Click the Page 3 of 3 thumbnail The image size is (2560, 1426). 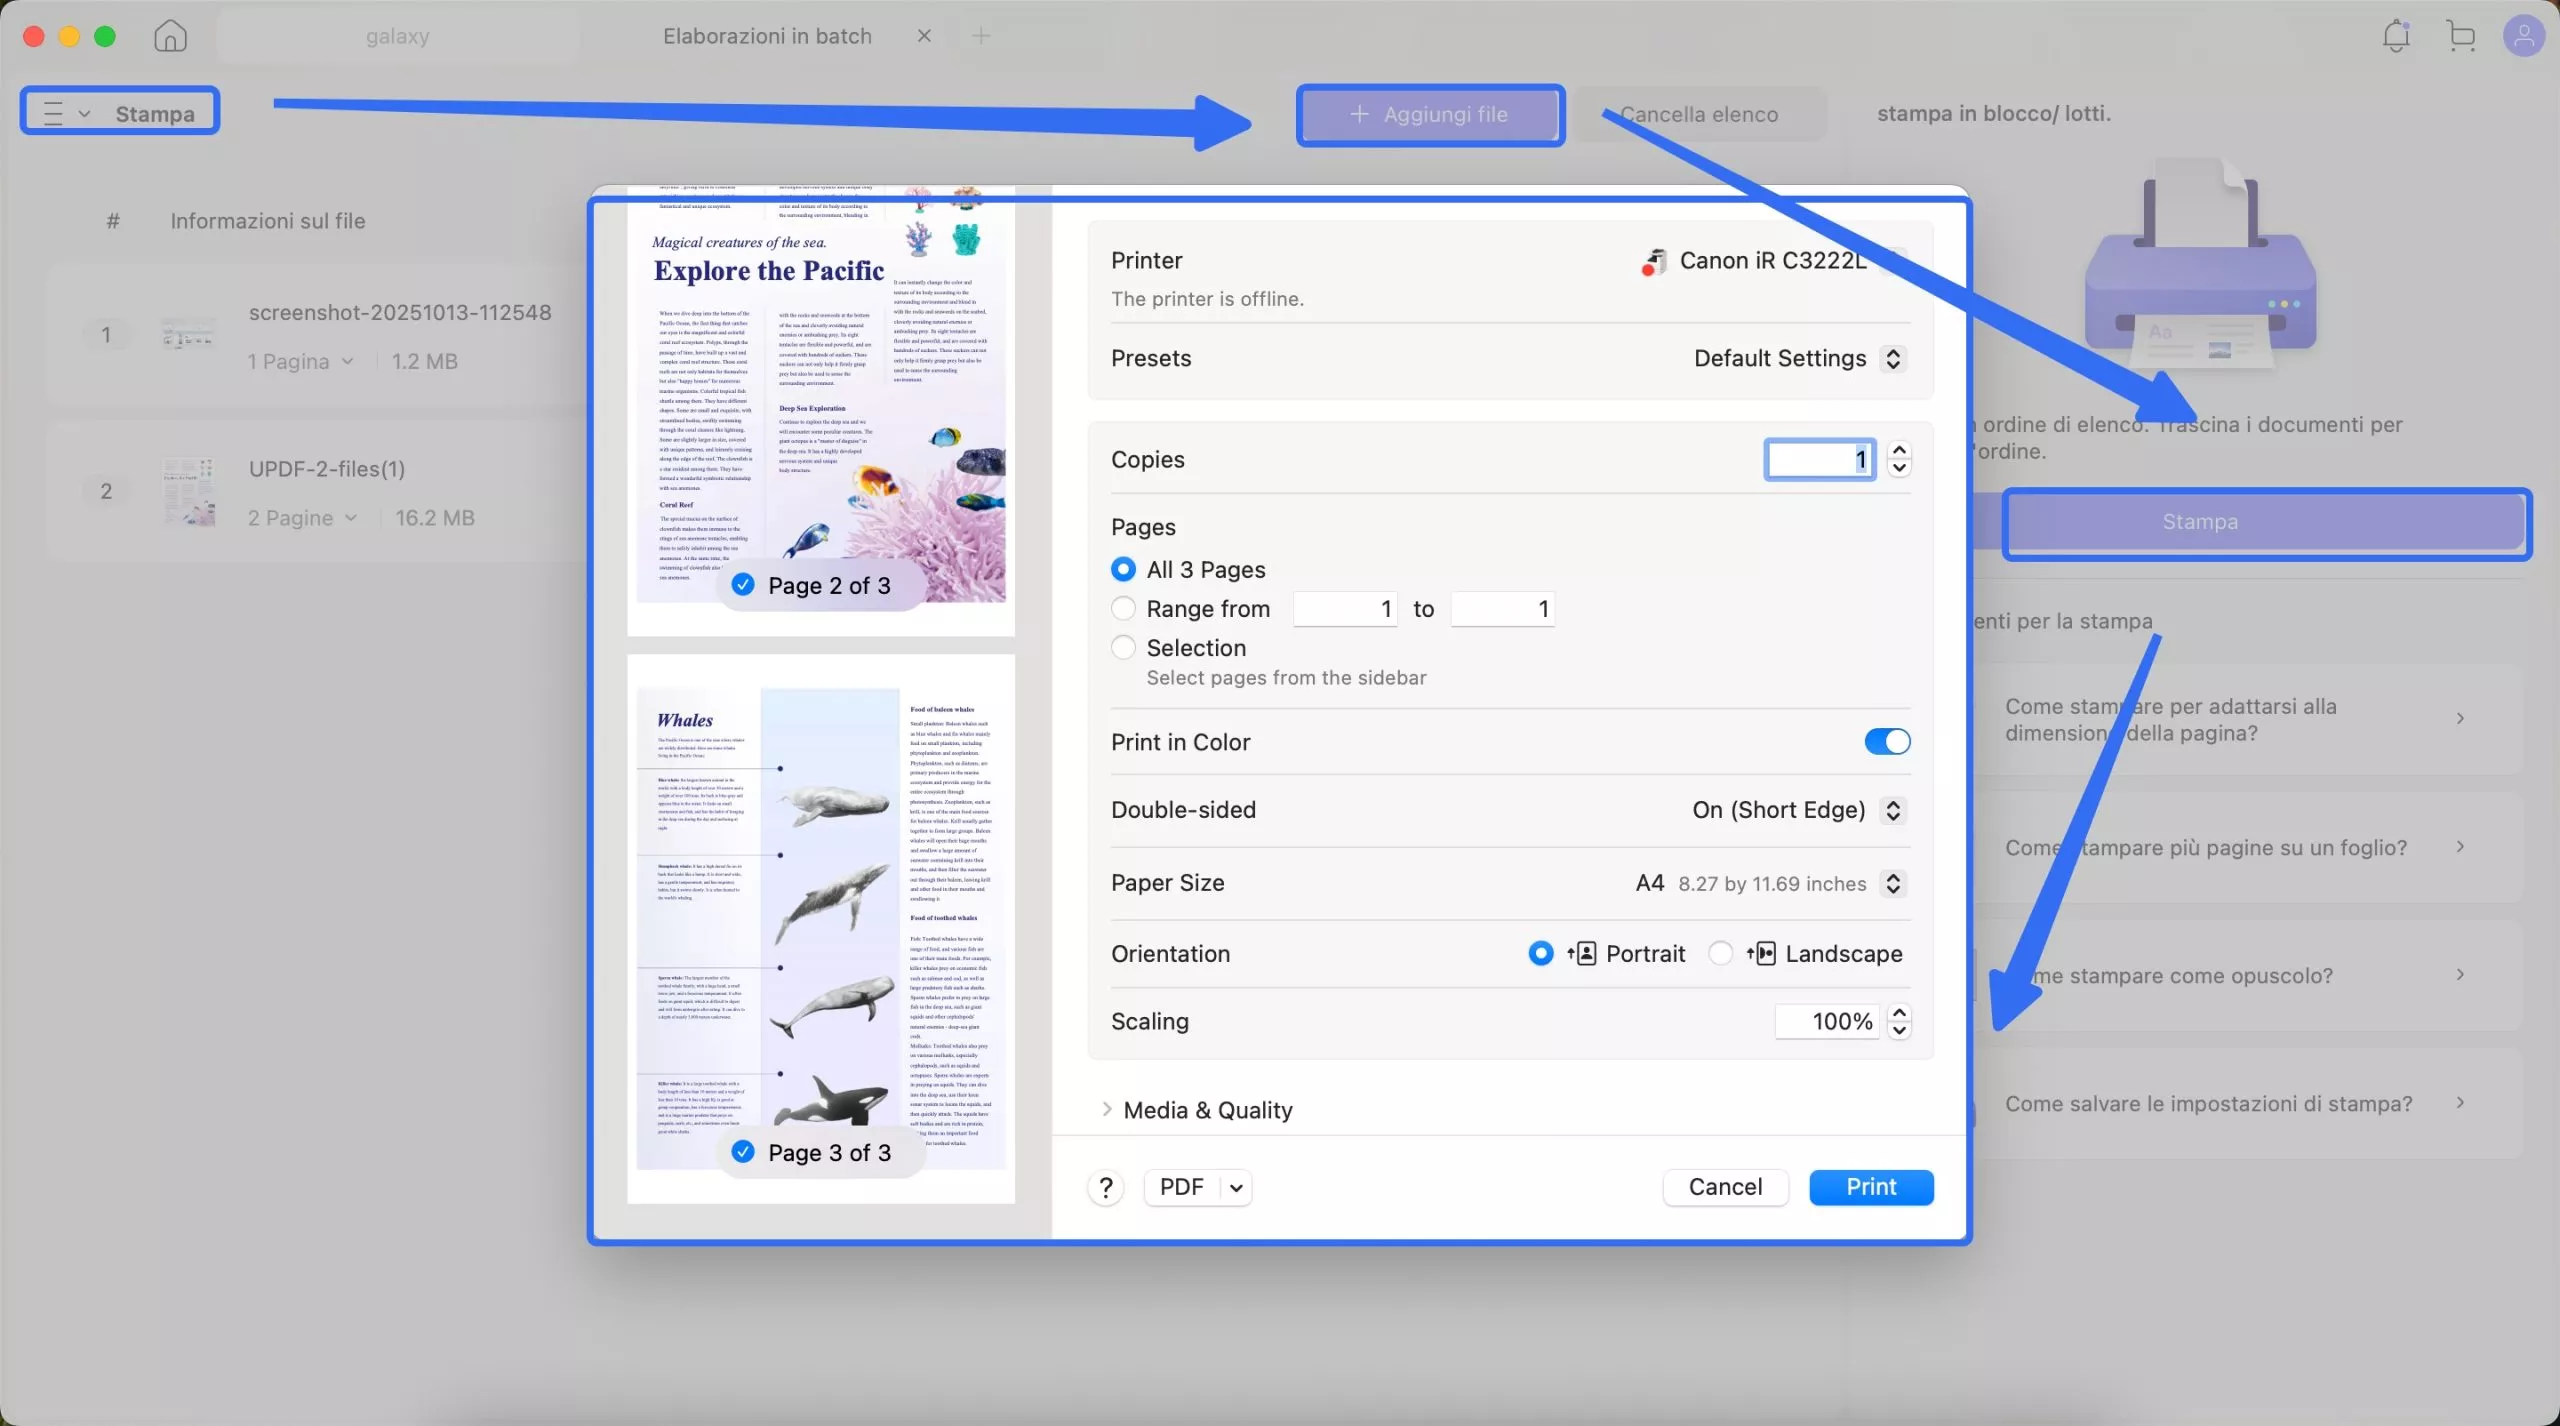pos(820,928)
